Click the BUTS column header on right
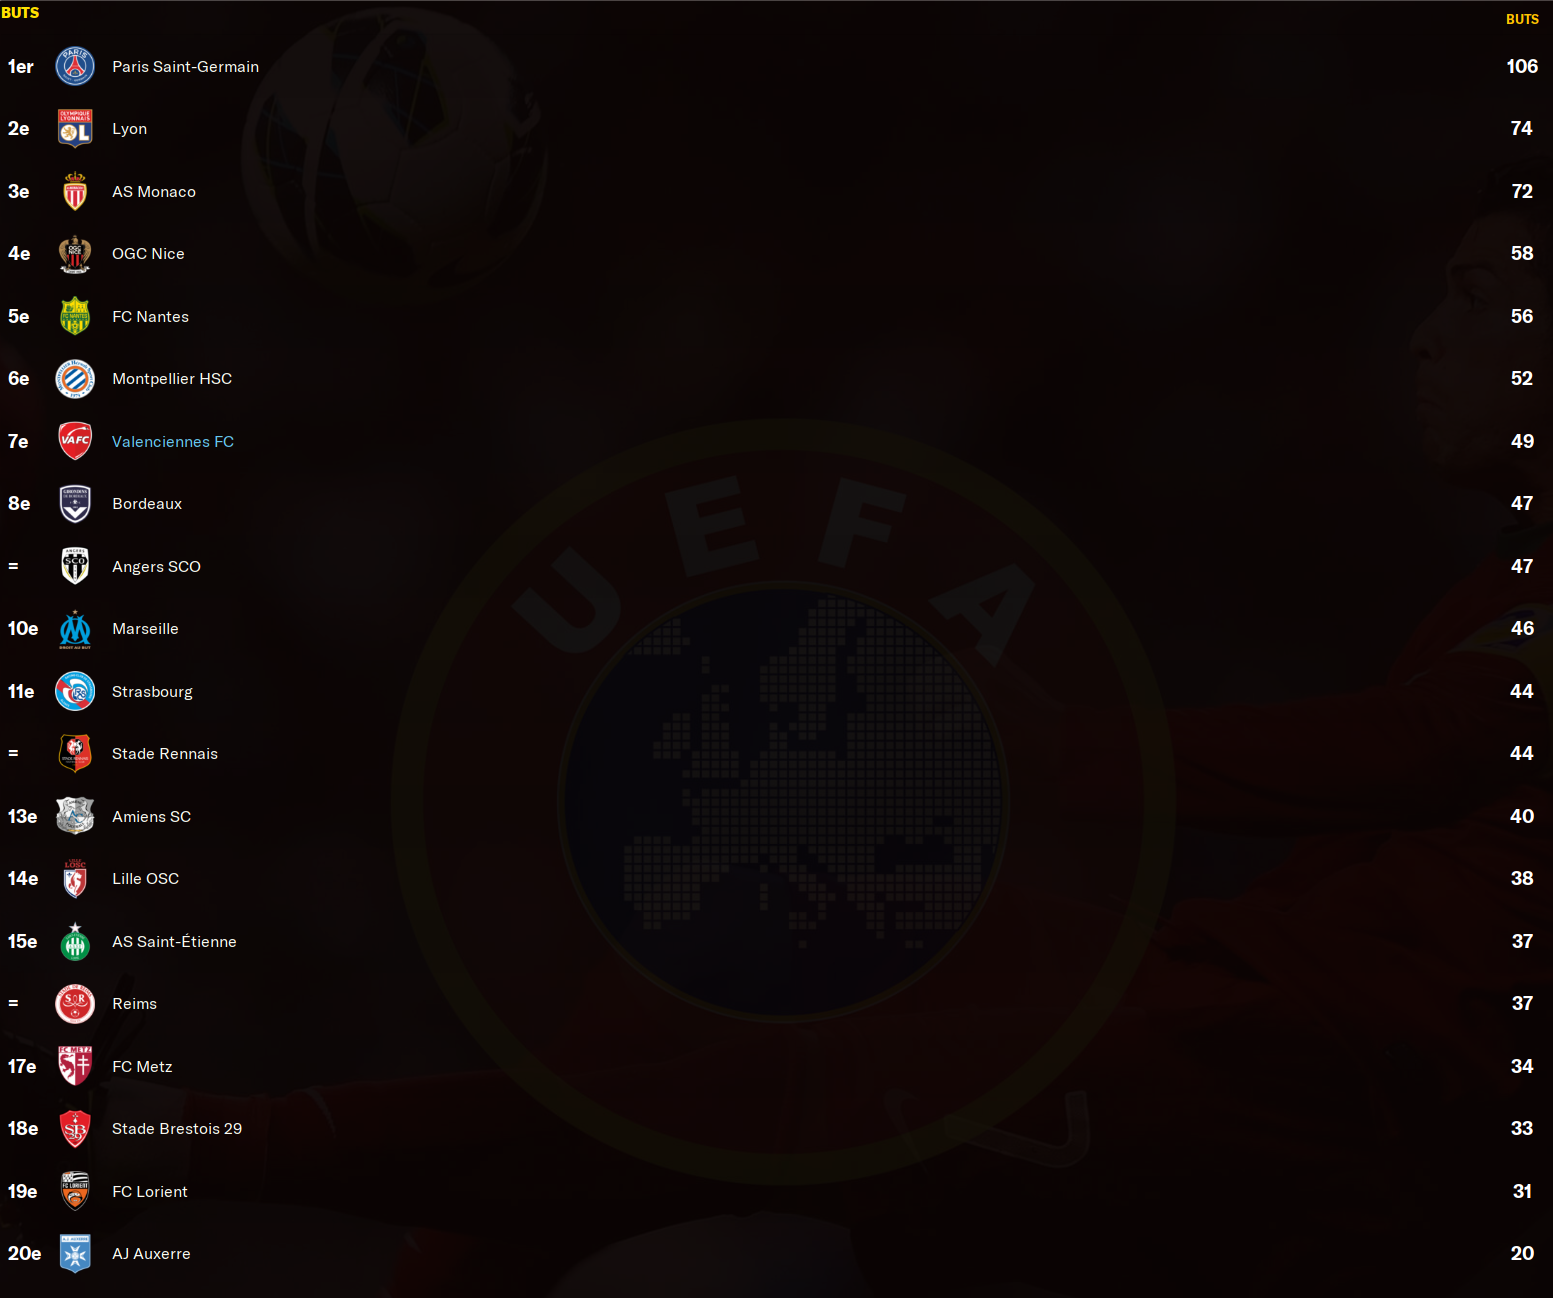Screen dimensions: 1553x1298 pyautogui.click(x=1522, y=19)
